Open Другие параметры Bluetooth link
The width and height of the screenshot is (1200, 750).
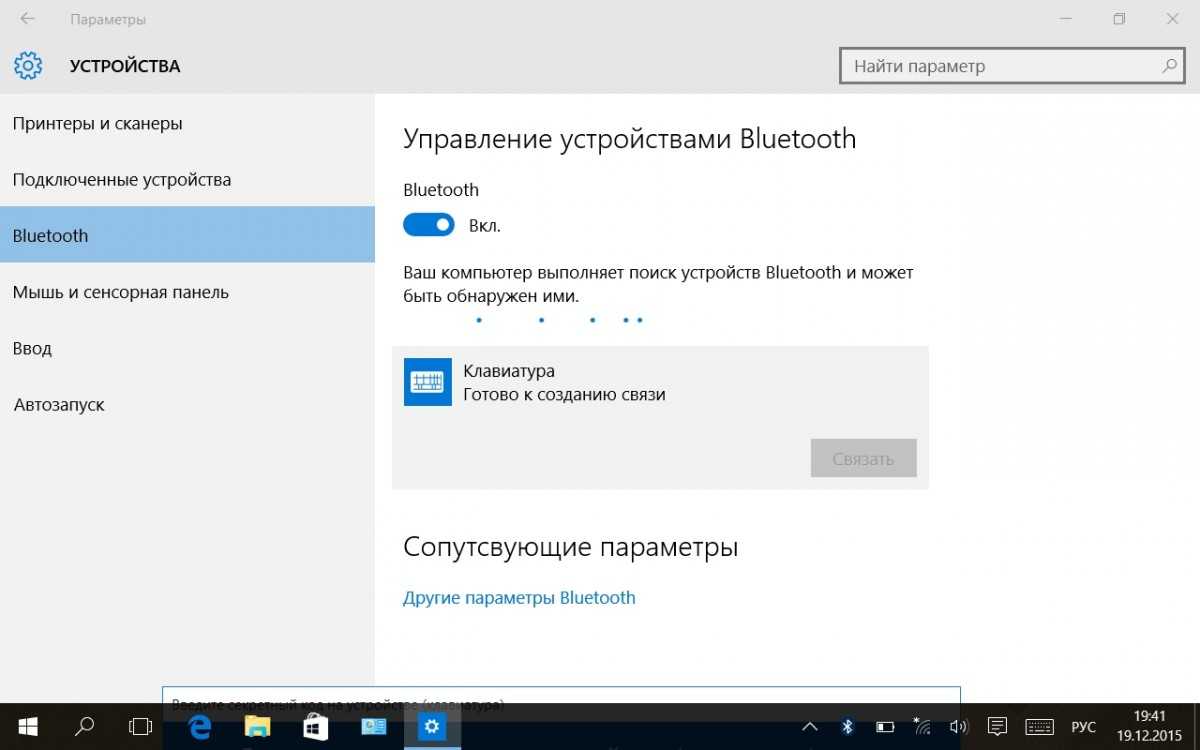[x=519, y=598]
